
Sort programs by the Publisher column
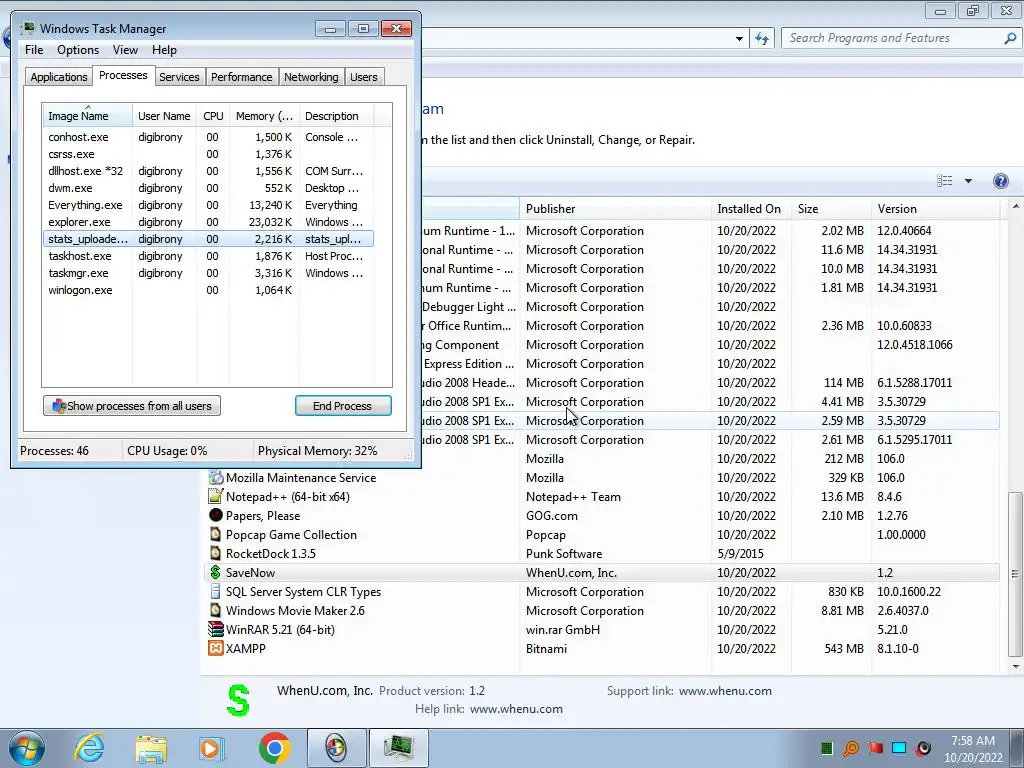tap(615, 209)
